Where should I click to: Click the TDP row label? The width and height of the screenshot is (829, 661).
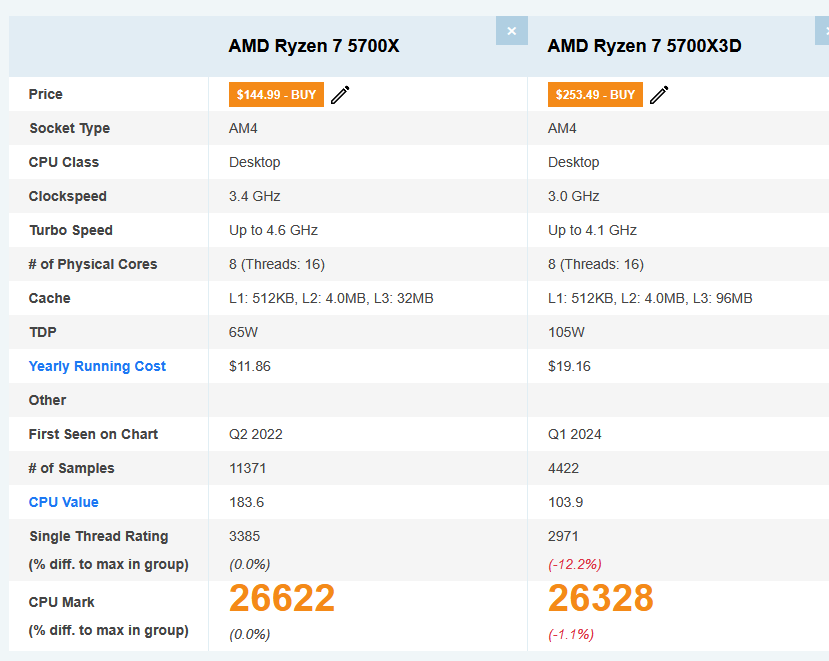tap(42, 332)
